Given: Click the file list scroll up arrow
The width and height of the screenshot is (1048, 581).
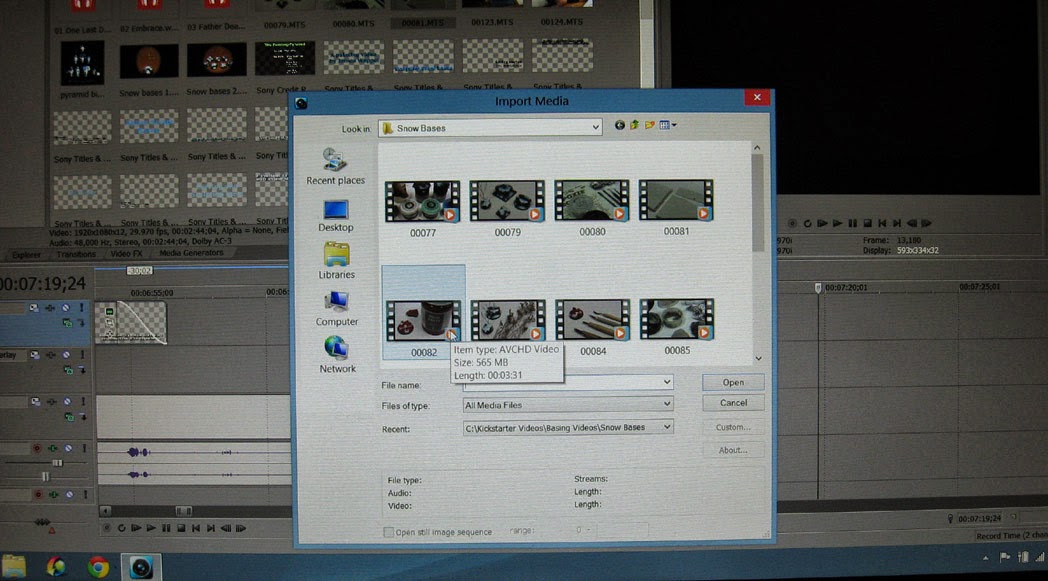Looking at the screenshot, I should click(757, 148).
